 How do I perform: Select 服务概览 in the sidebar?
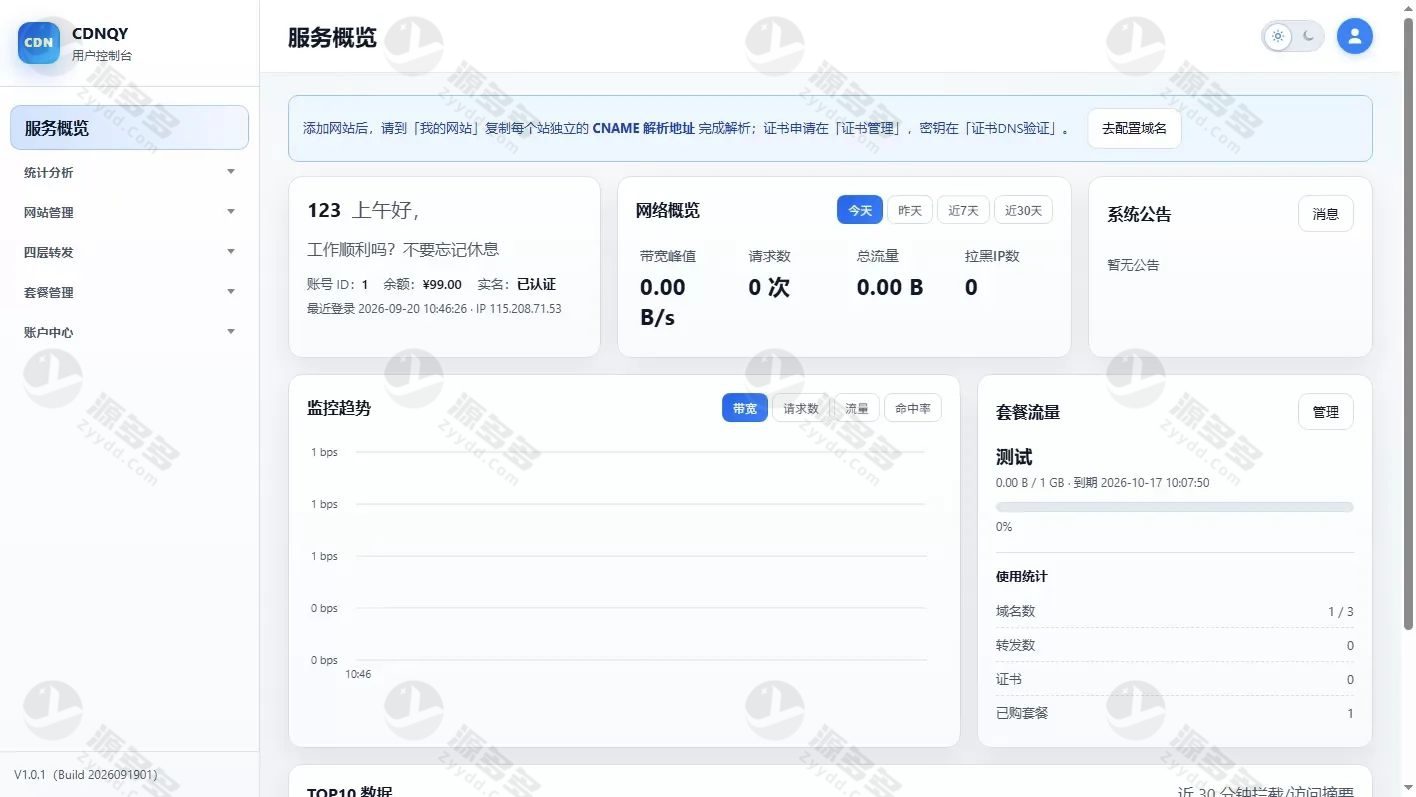tap(129, 128)
